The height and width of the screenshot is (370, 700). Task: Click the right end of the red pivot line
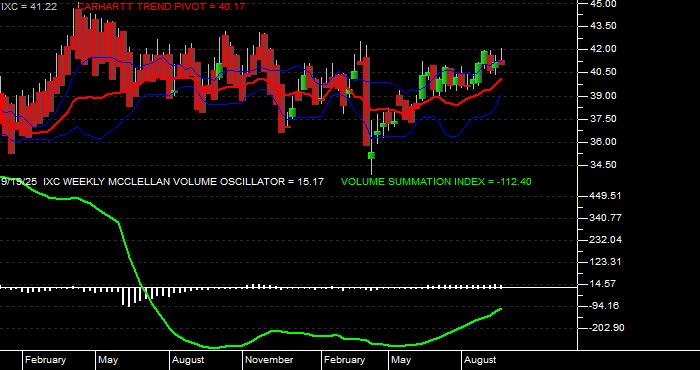[501, 79]
